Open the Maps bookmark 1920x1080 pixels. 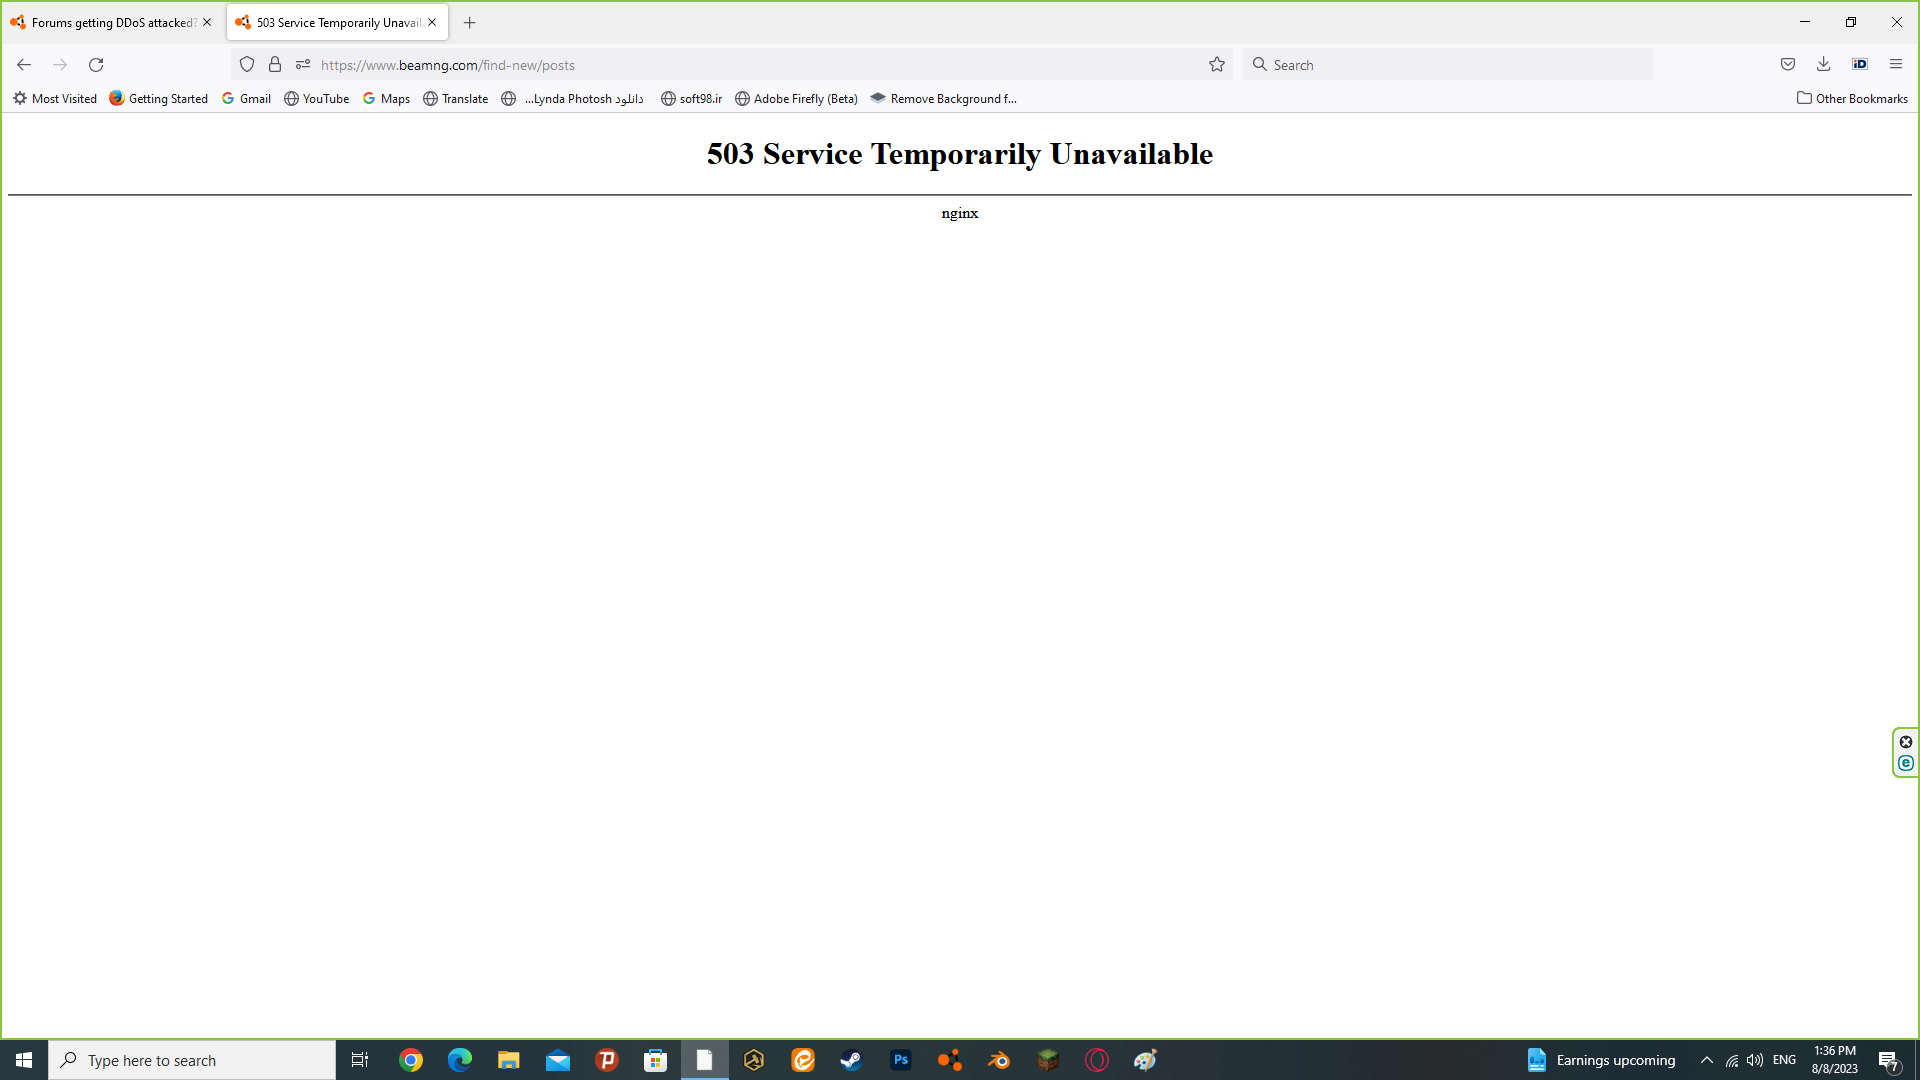[386, 99]
